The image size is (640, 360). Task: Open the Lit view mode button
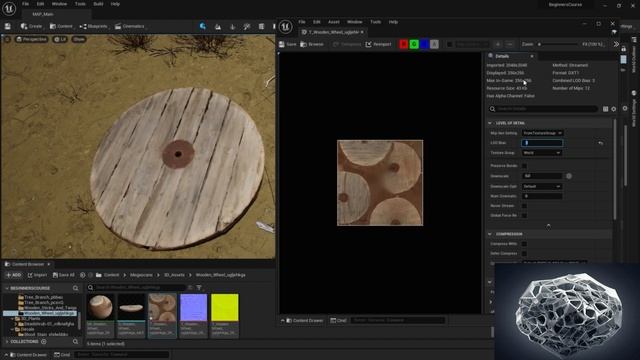[60, 39]
